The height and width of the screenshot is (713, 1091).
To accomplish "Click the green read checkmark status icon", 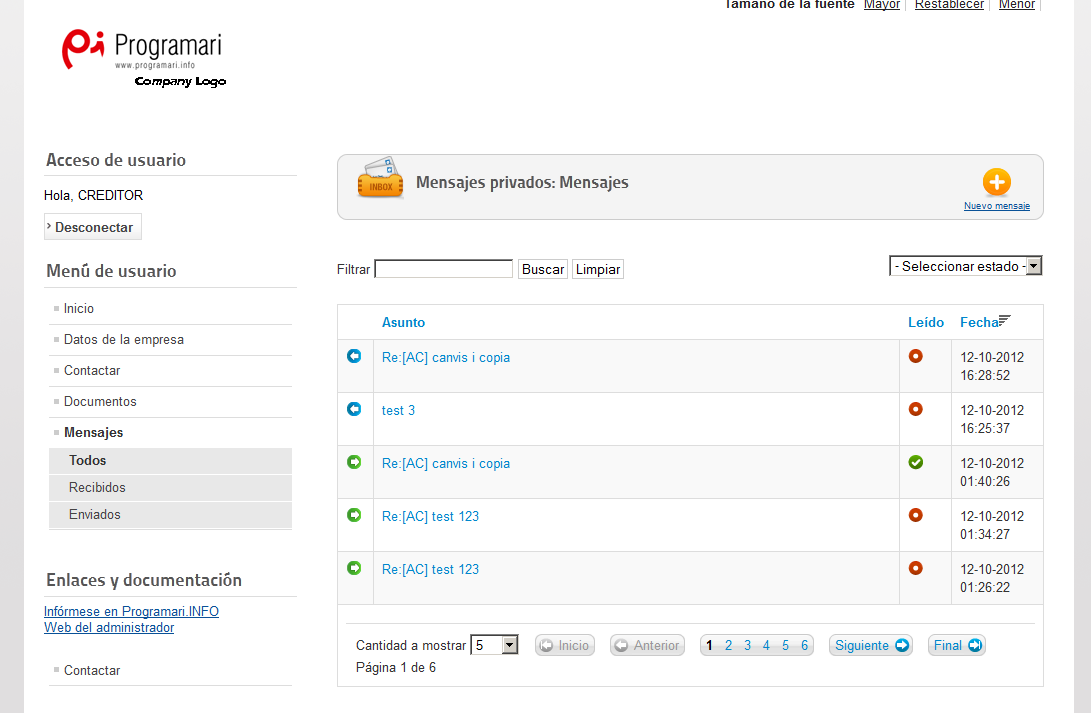I will pyautogui.click(x=915, y=462).
